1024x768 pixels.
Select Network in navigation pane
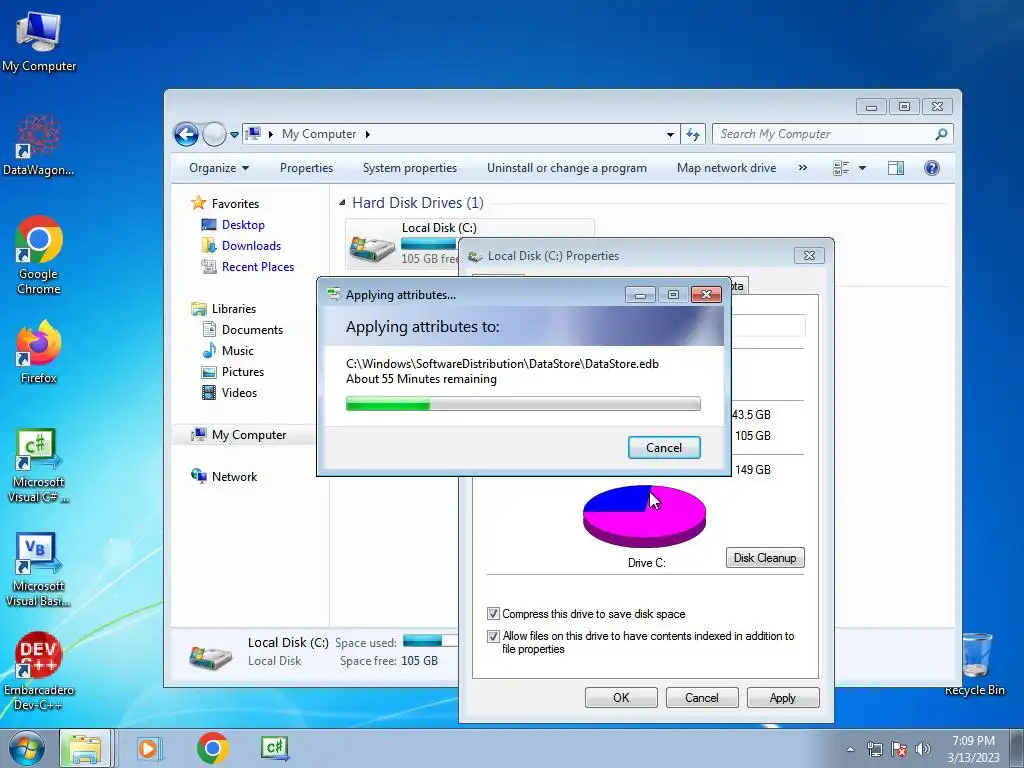point(234,477)
